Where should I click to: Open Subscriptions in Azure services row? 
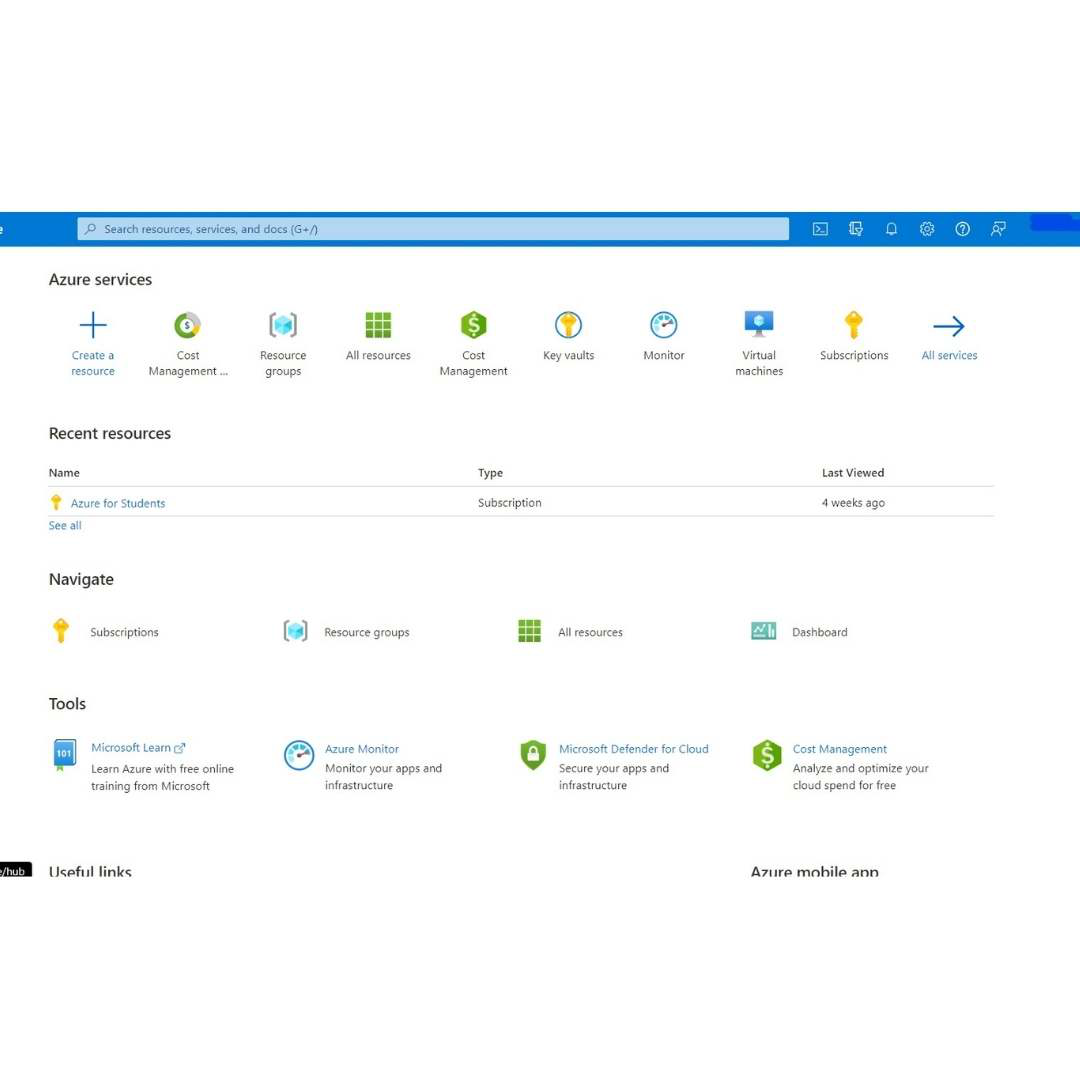pyautogui.click(x=854, y=325)
